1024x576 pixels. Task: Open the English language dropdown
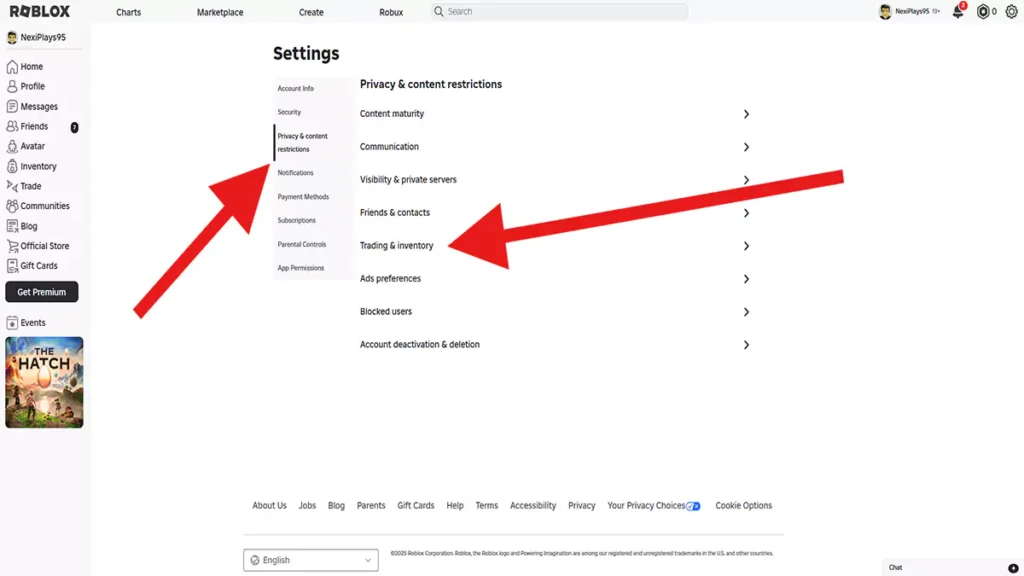click(311, 560)
